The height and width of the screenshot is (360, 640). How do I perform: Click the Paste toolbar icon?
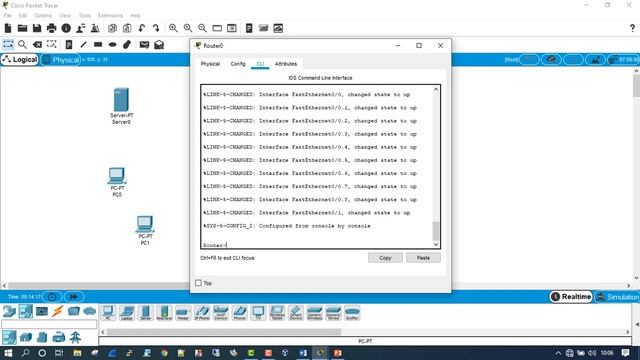[x=127, y=28]
